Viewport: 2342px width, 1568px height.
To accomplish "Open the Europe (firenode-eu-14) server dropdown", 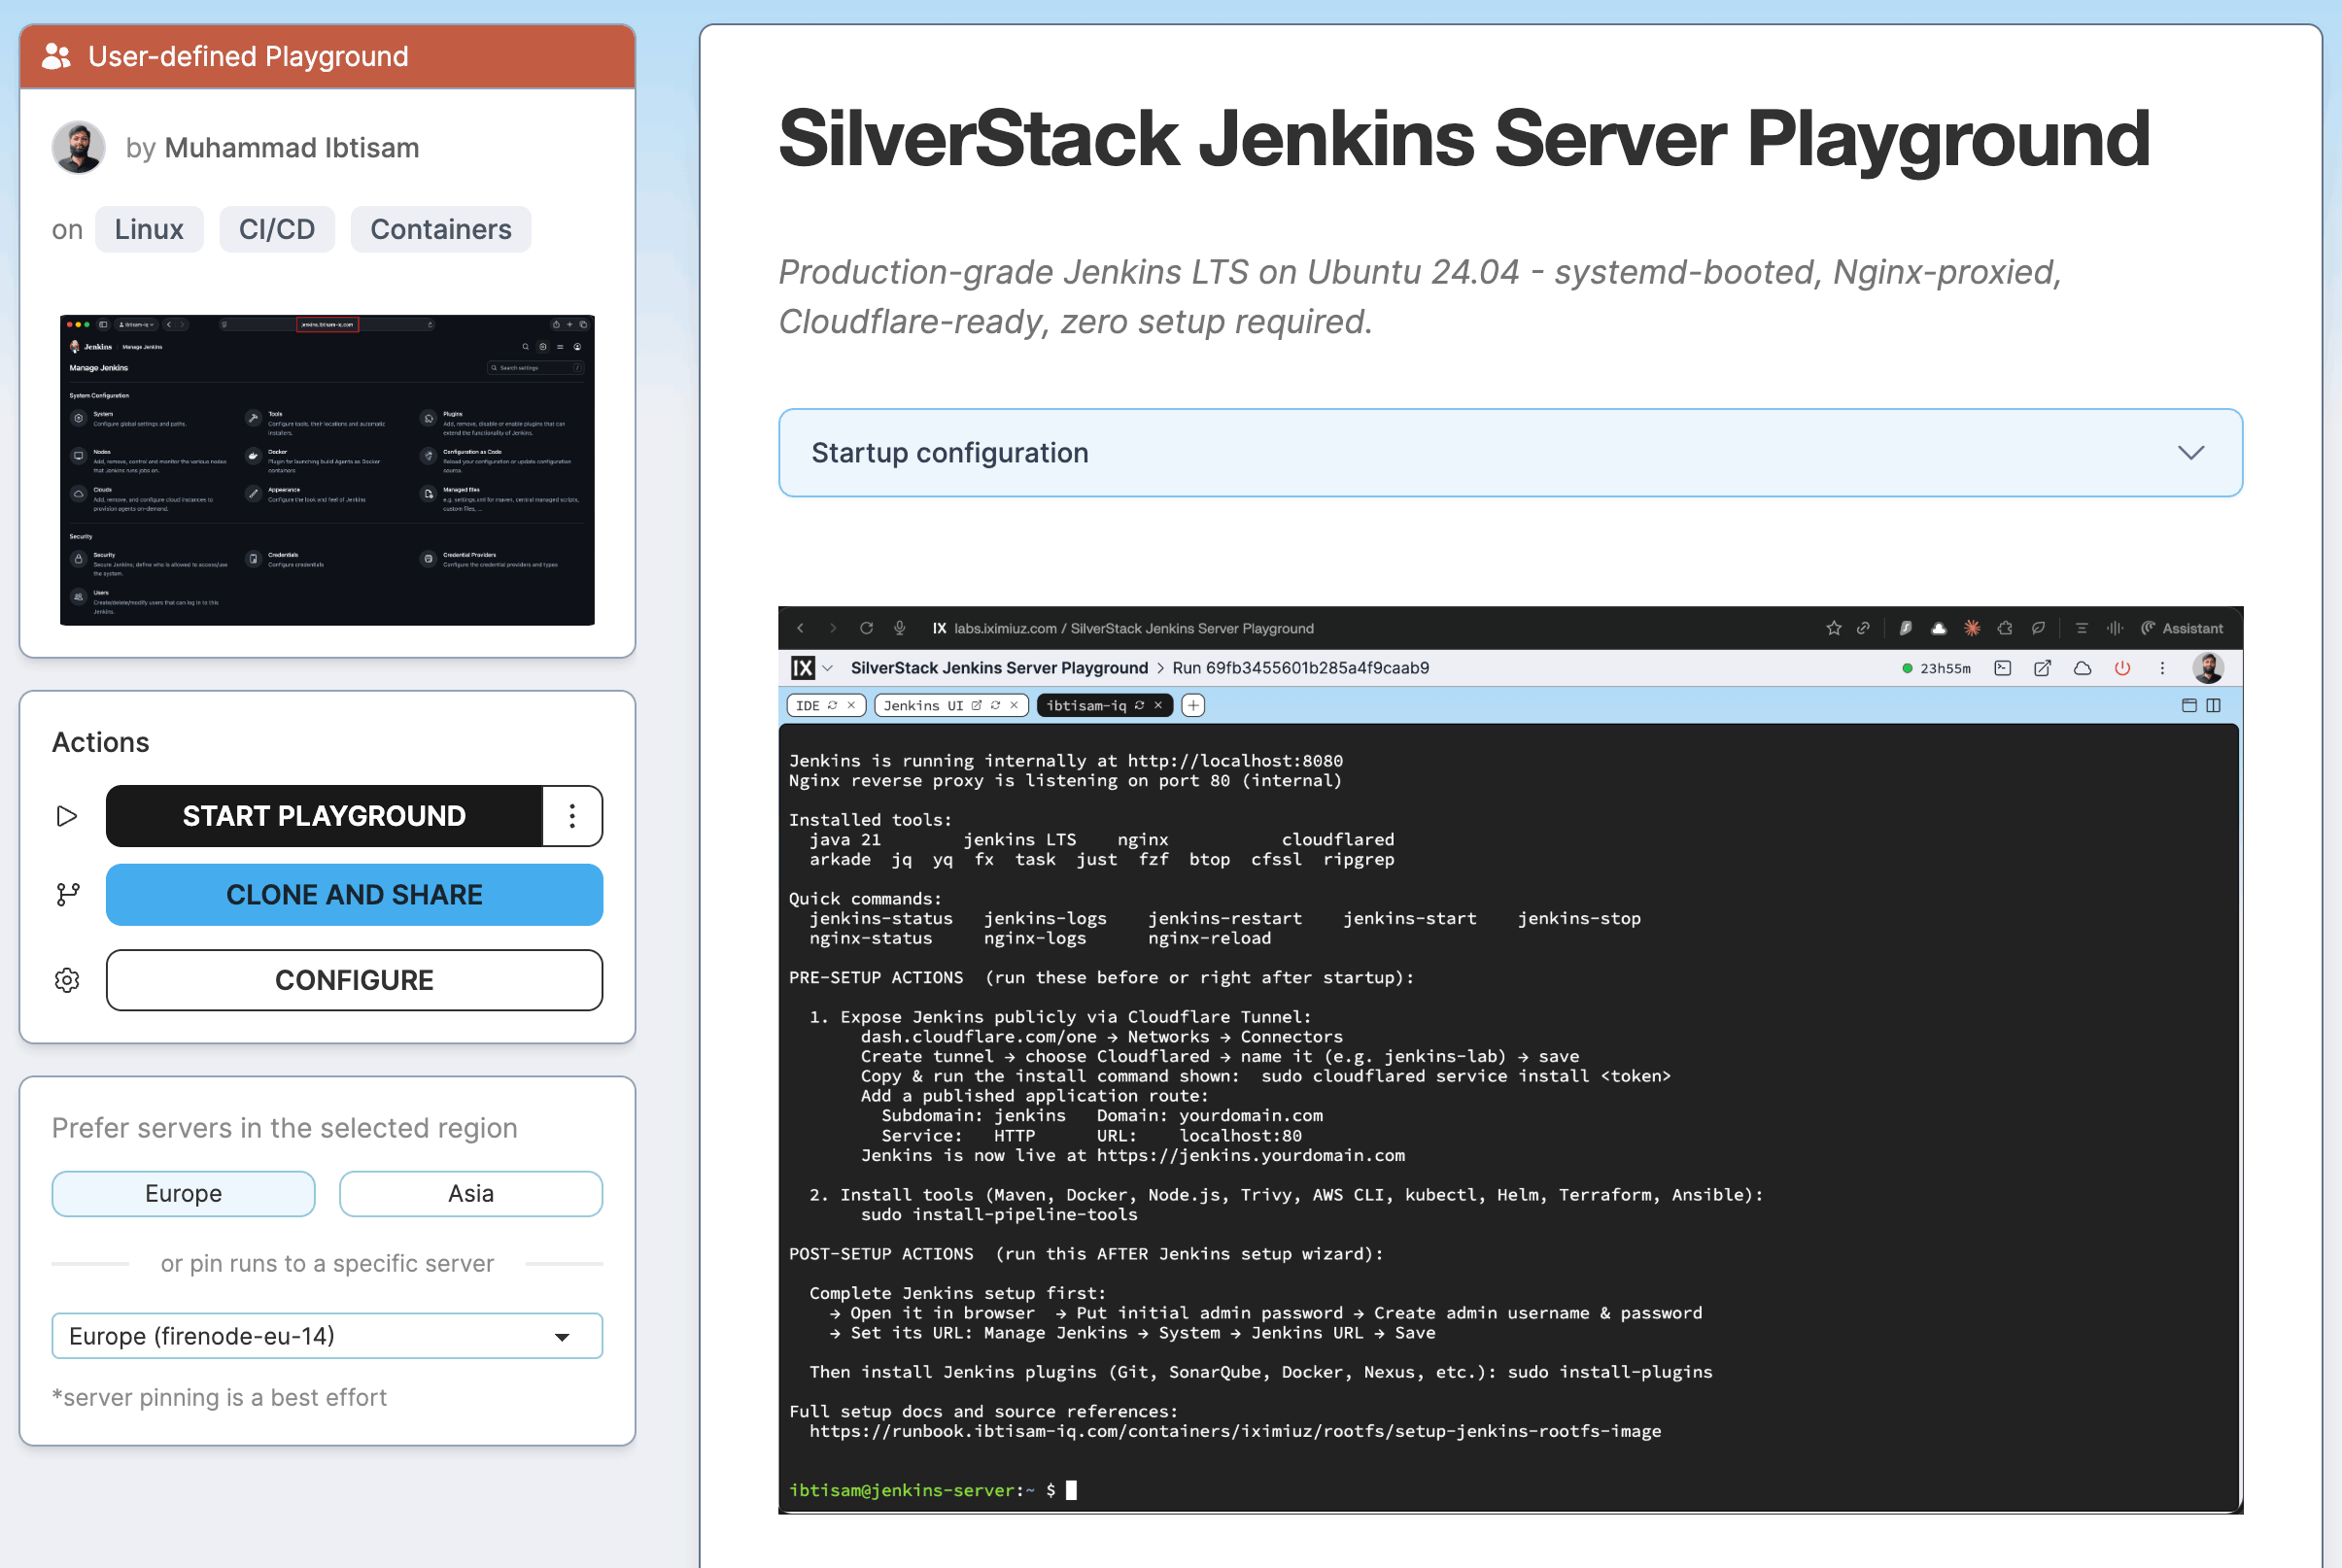I will 327,1336.
